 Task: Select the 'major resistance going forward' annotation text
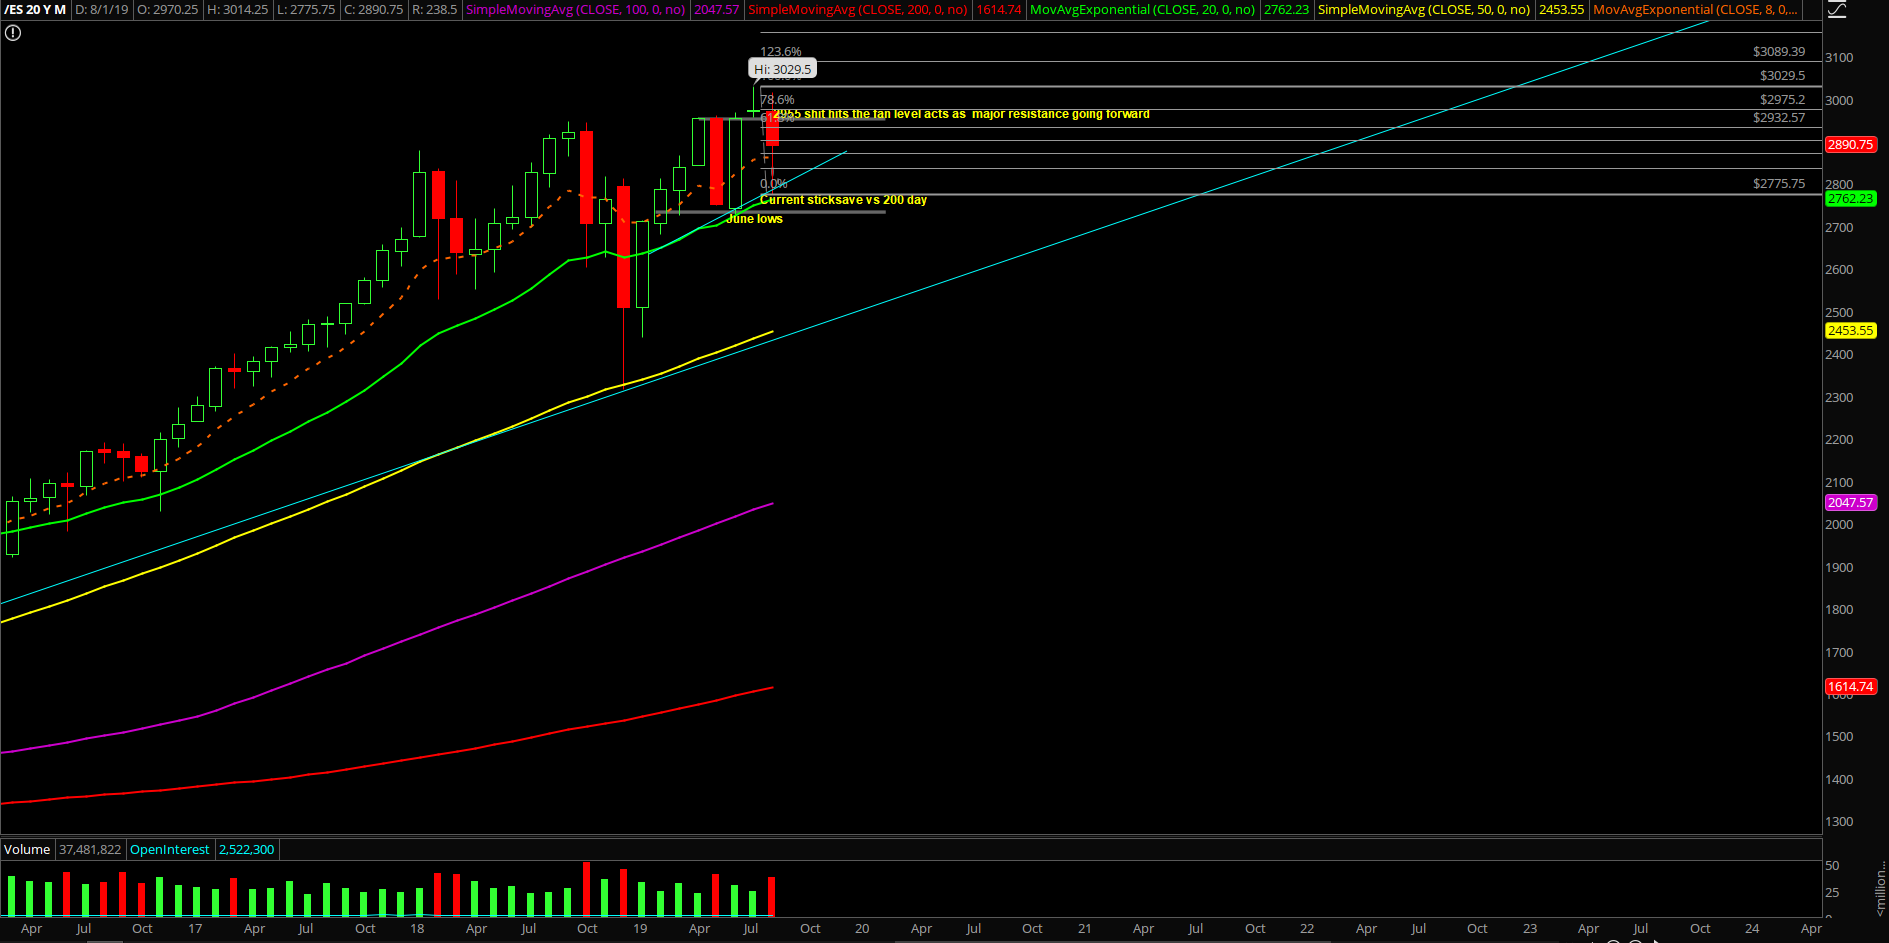pos(1061,114)
